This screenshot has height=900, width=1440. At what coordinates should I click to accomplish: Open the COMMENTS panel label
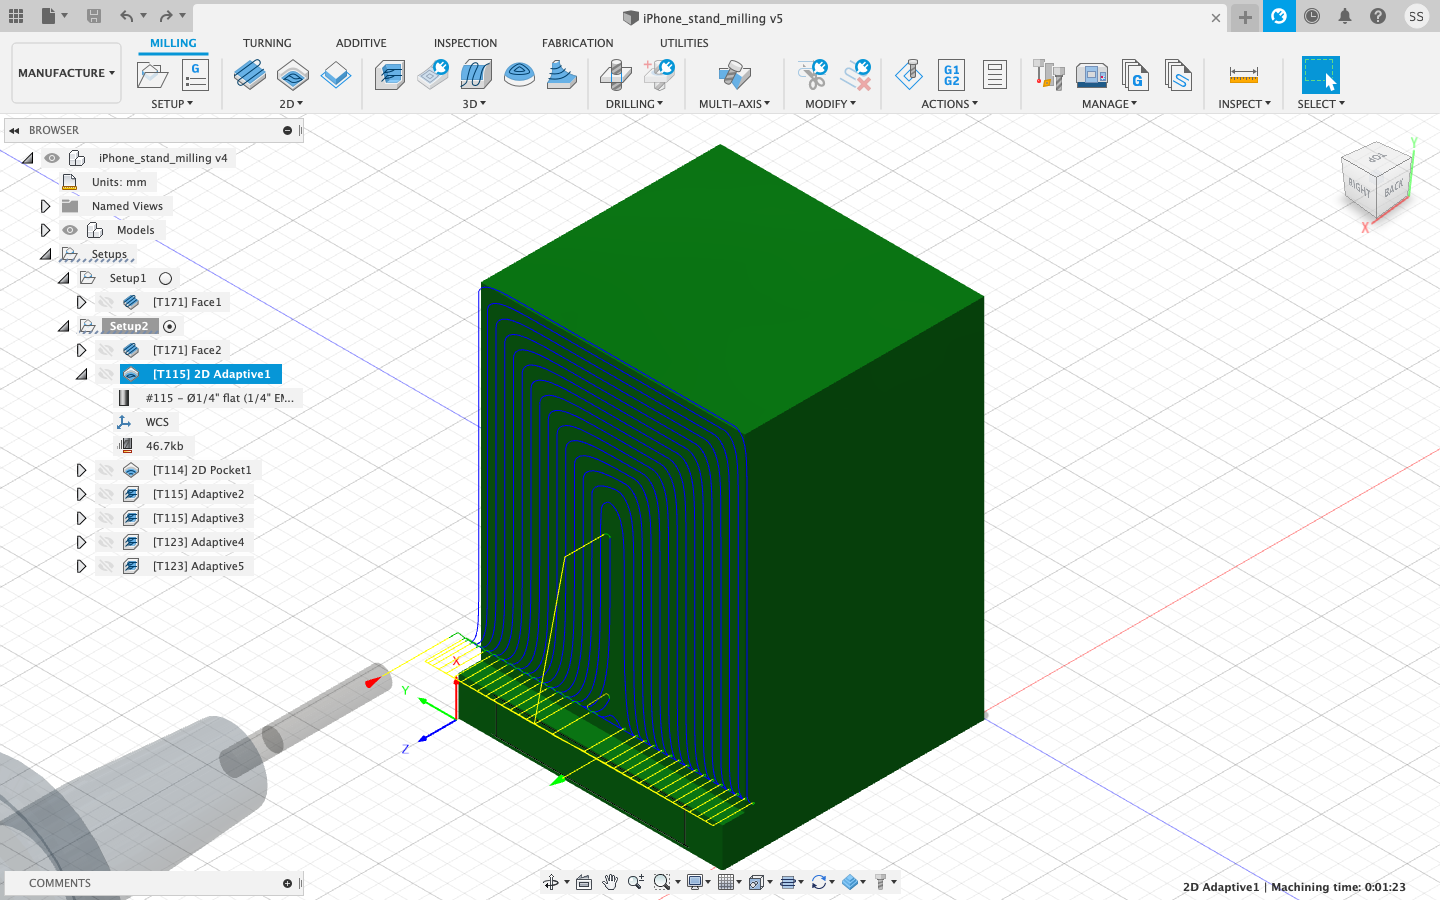coord(60,883)
